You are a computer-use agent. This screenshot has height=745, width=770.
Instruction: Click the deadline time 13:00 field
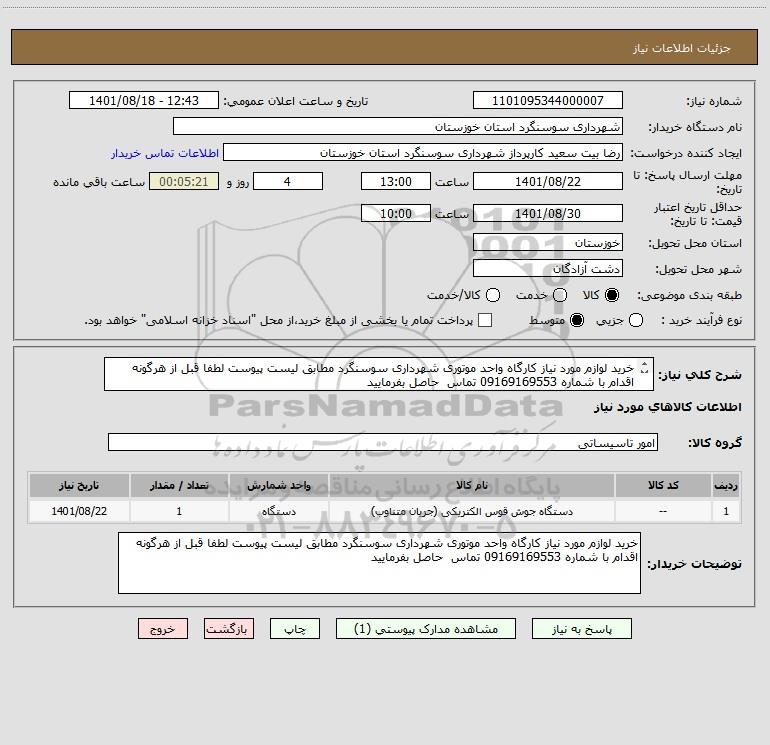[396, 181]
